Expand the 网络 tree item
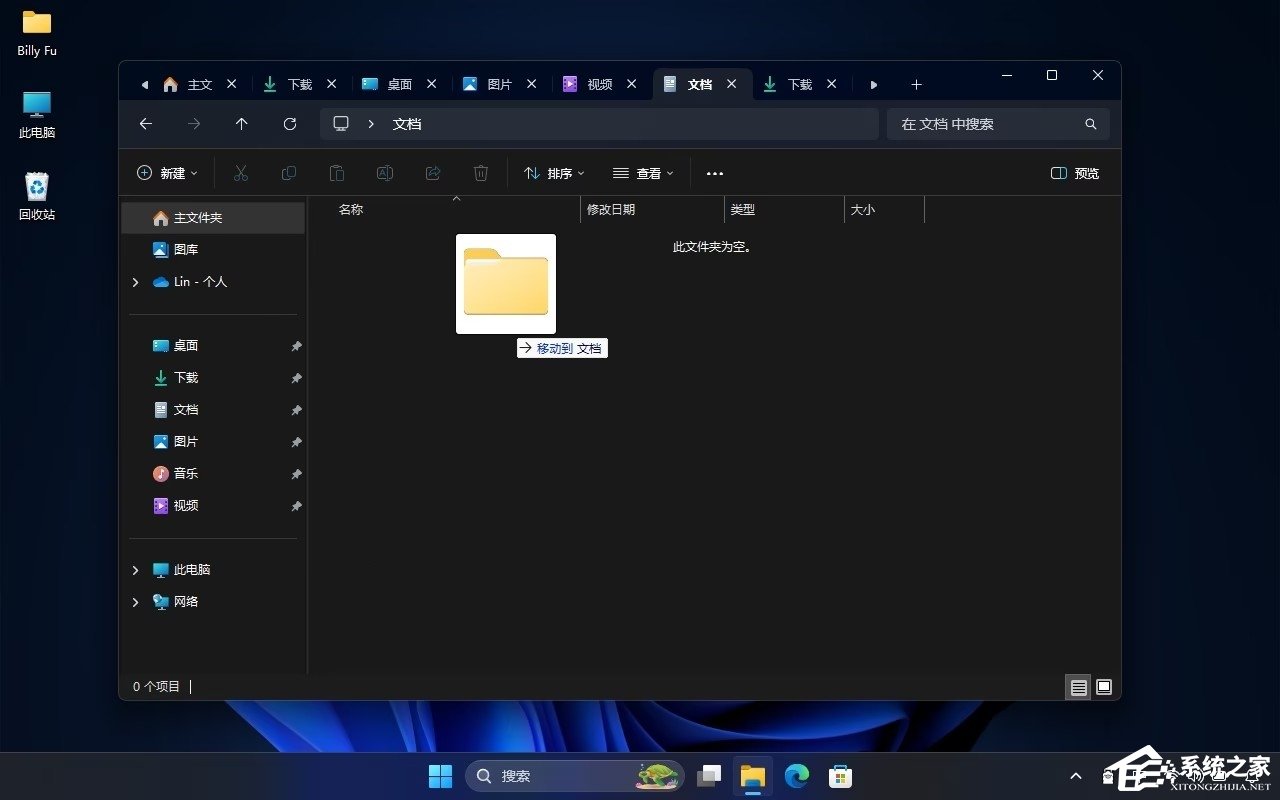Image resolution: width=1280 pixels, height=800 pixels. pyautogui.click(x=136, y=601)
